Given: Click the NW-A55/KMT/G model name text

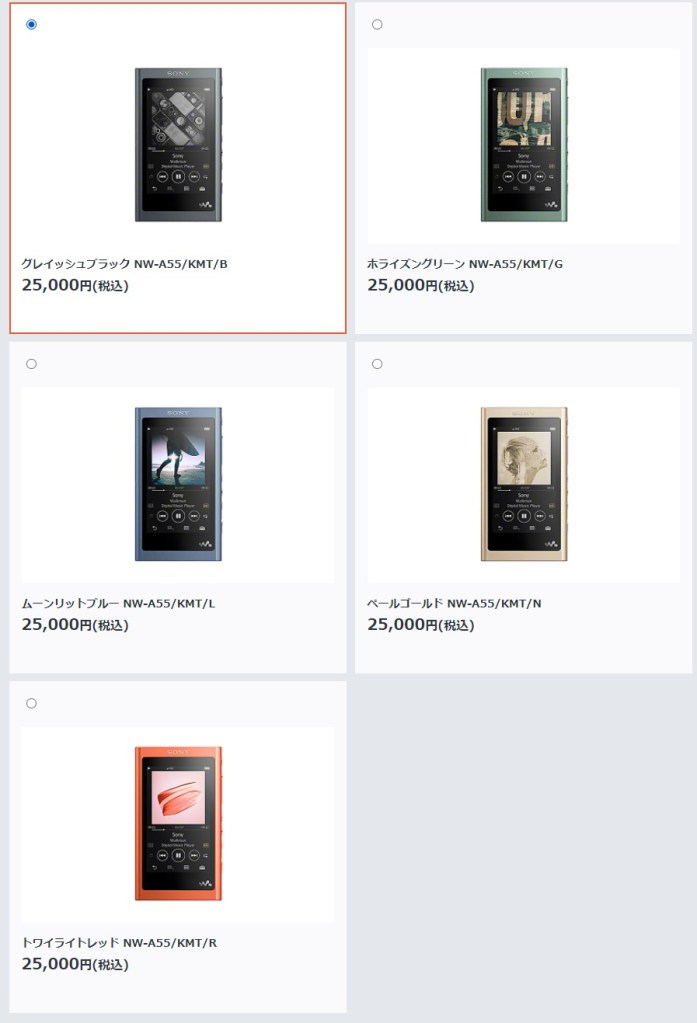Looking at the screenshot, I should (x=516, y=264).
